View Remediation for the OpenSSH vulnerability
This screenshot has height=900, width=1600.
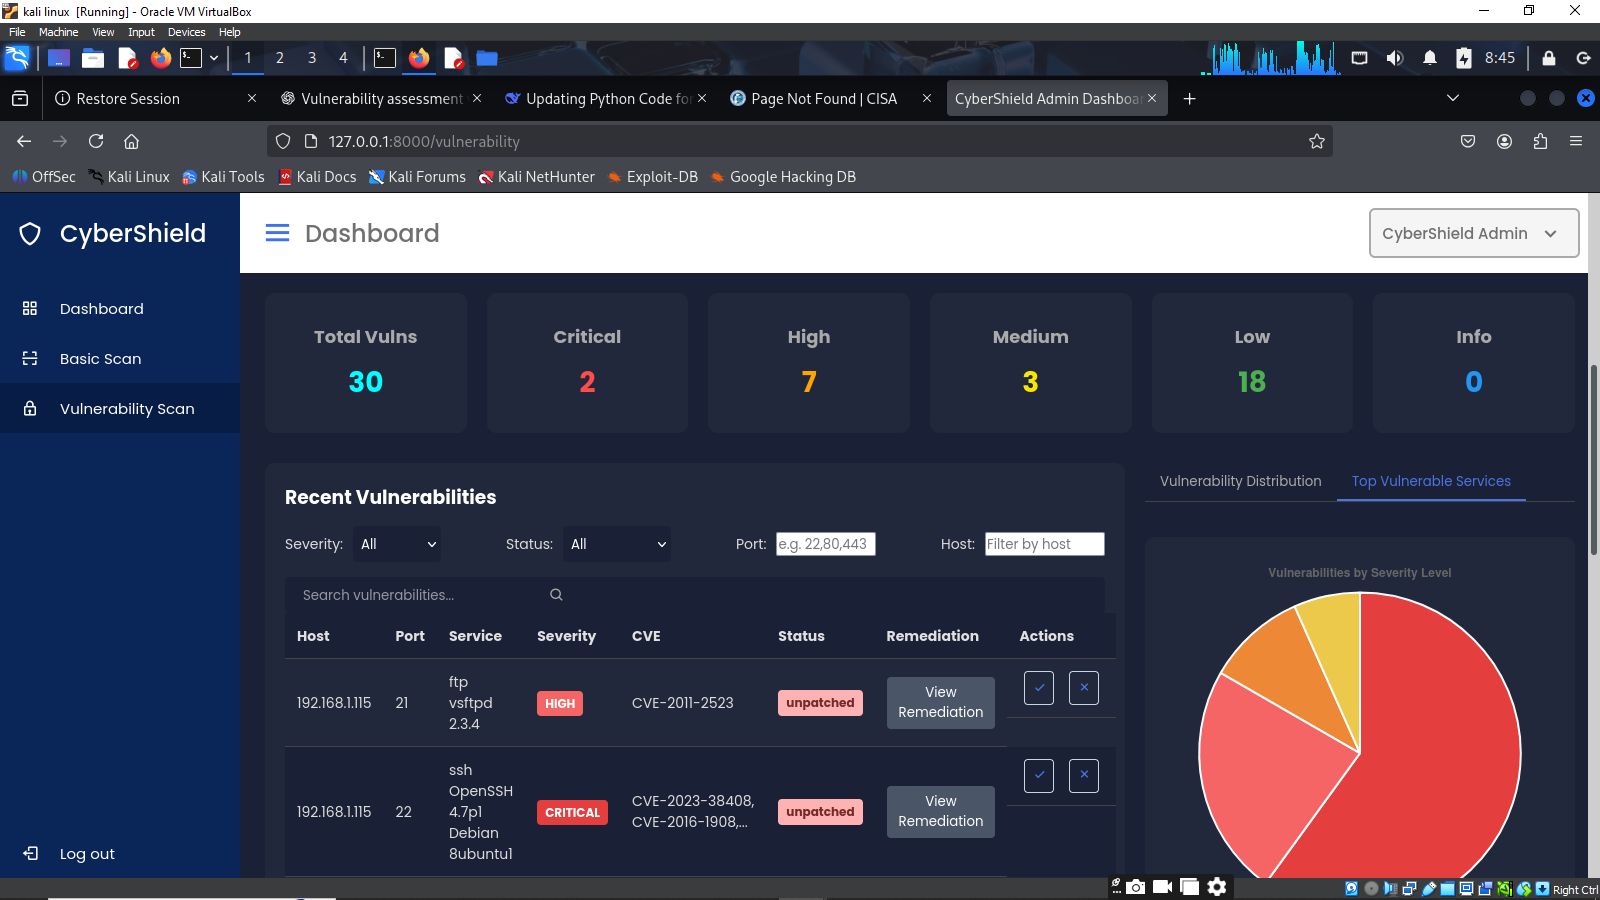(941, 812)
